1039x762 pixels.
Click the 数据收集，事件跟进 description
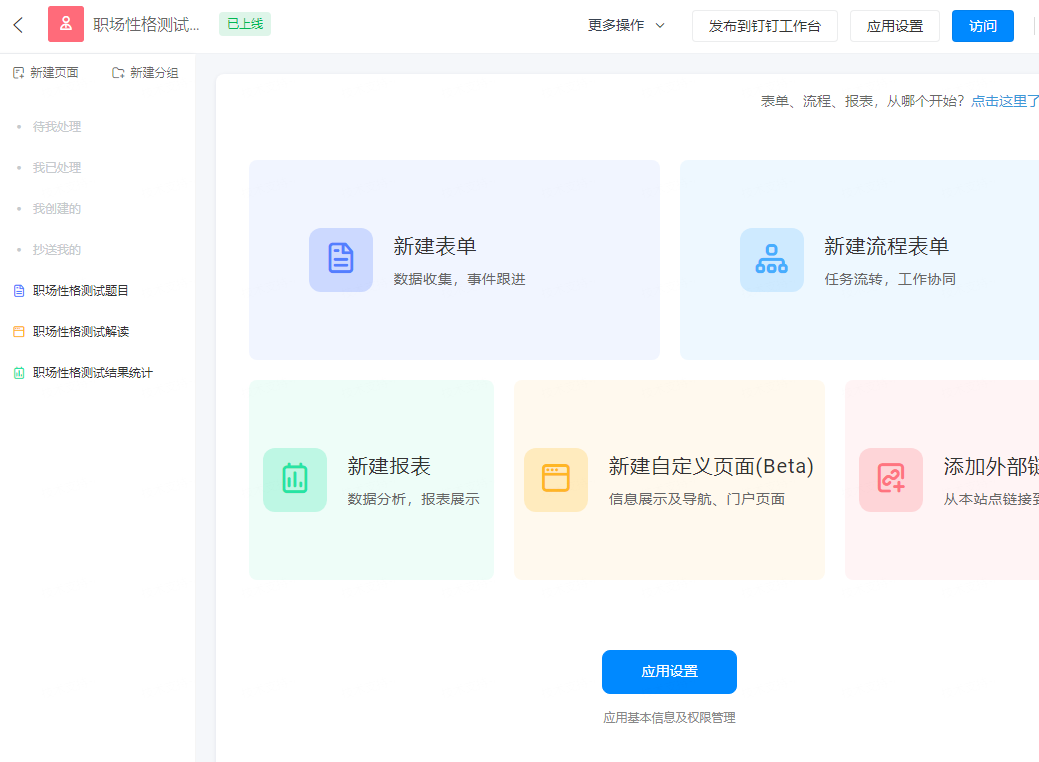459,280
